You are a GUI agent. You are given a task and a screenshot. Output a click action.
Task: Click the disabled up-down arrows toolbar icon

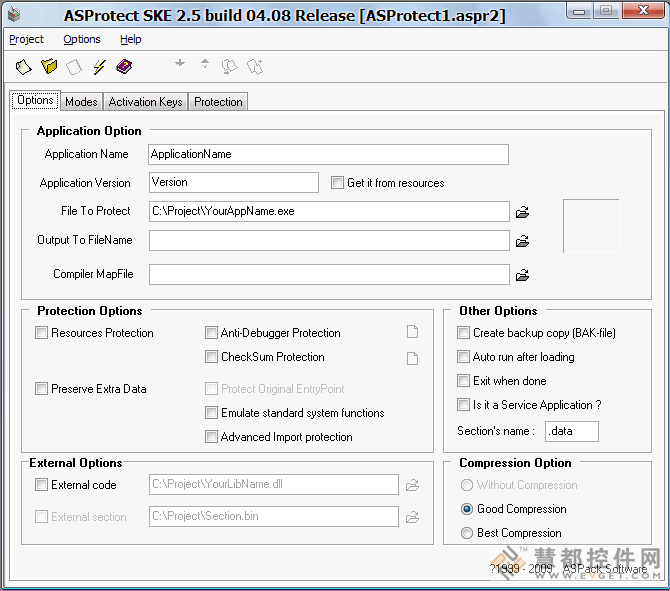(205, 64)
